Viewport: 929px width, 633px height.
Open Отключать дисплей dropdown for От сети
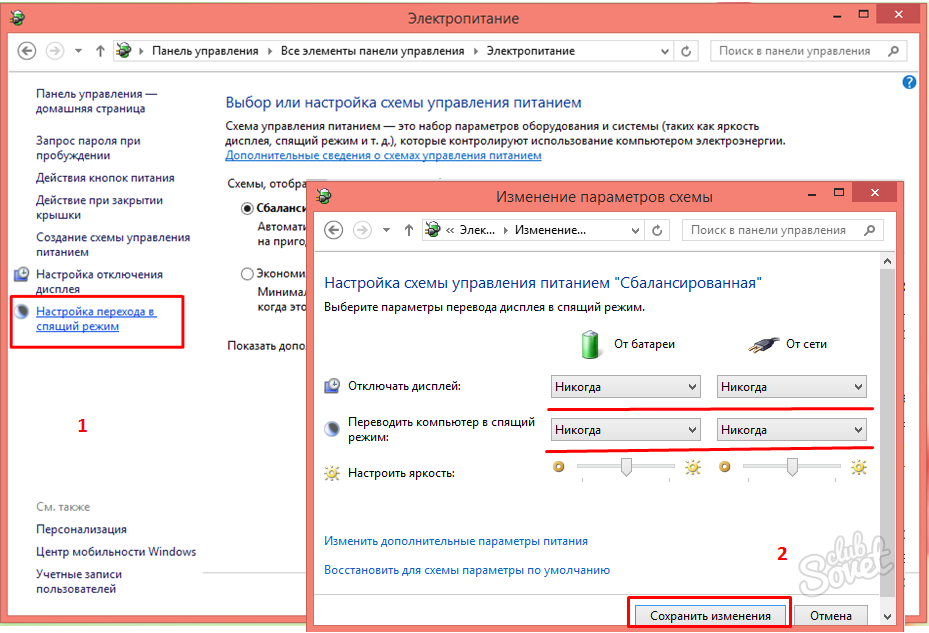792,387
